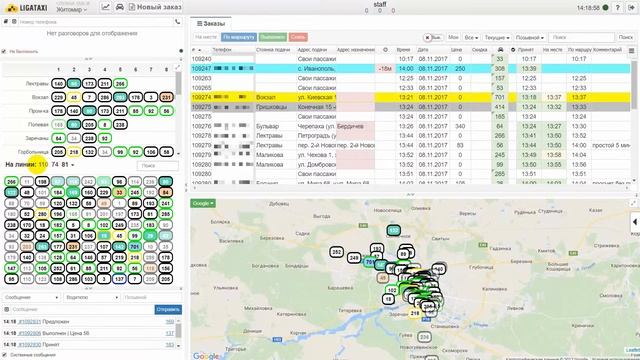Open the 'Все' filter dropdown

coord(471,37)
